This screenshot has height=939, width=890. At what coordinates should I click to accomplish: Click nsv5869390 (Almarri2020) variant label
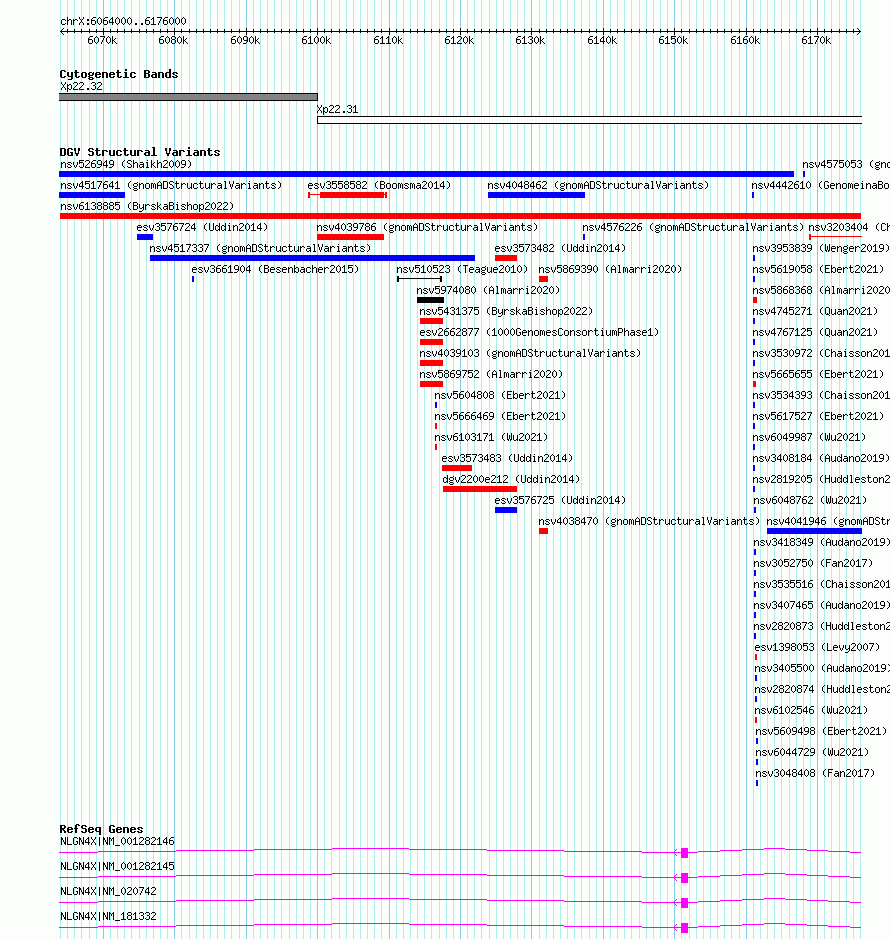pos(610,269)
